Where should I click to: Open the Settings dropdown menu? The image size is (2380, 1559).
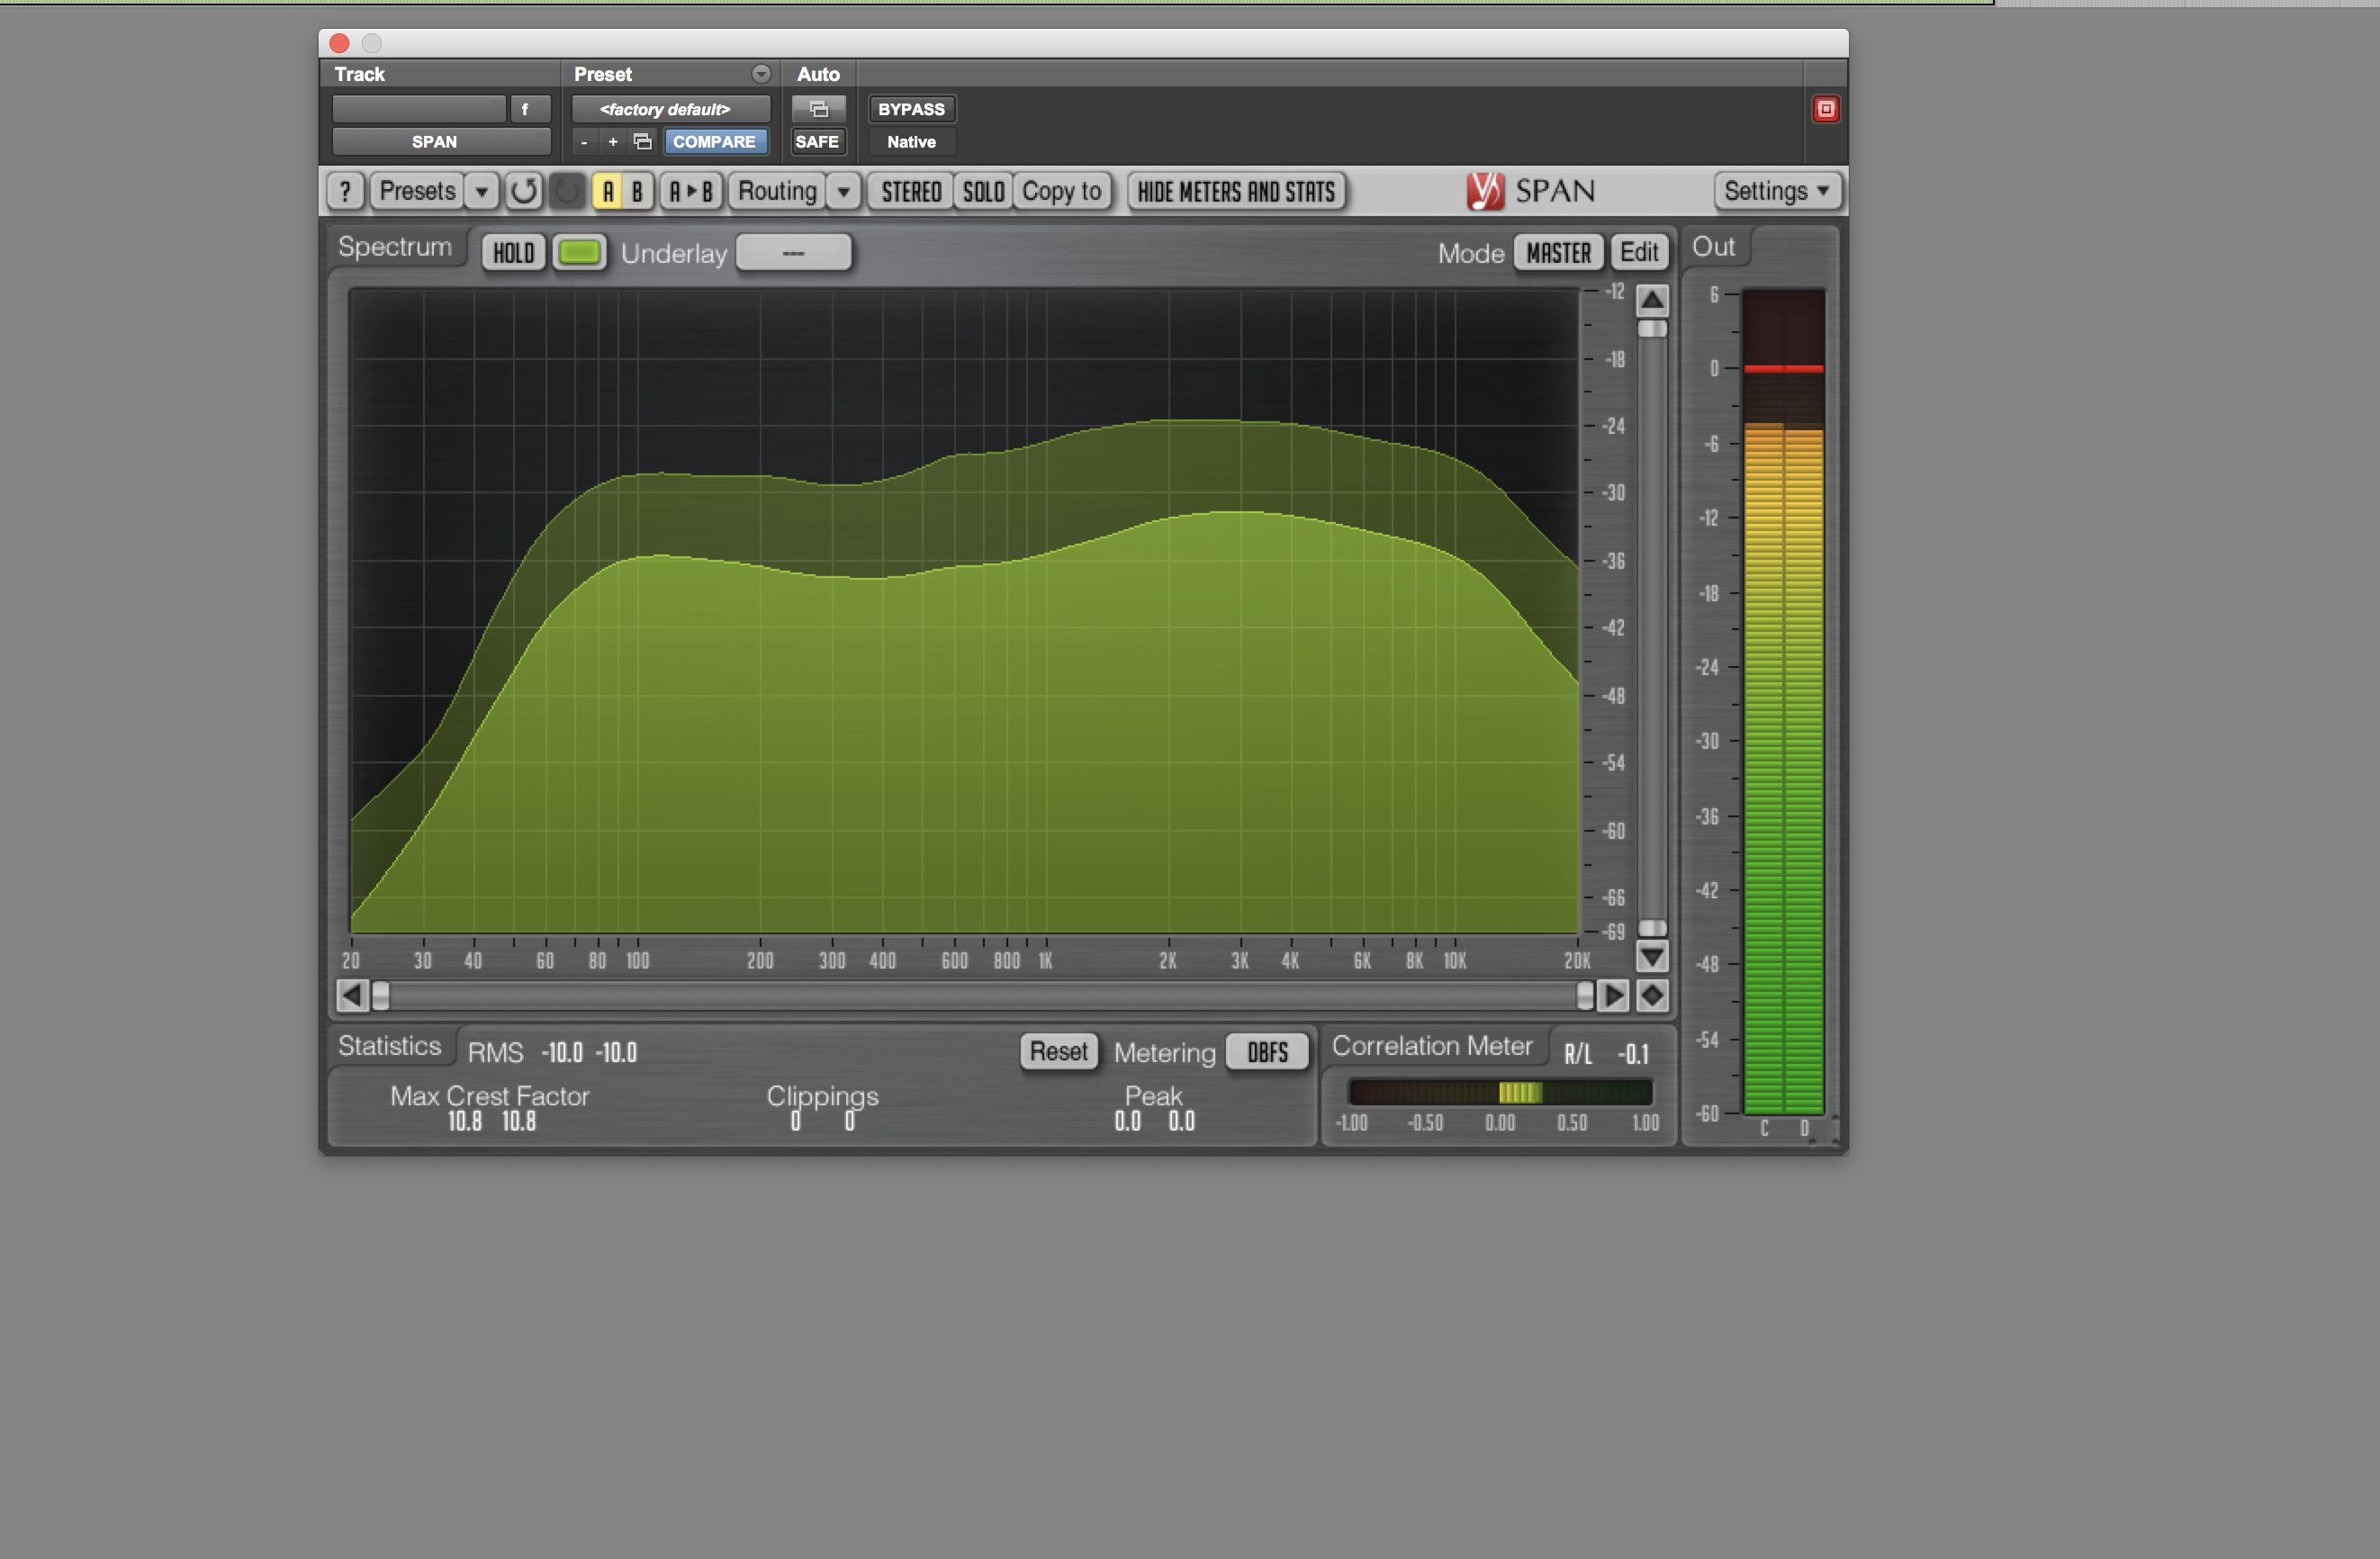pyautogui.click(x=1776, y=191)
